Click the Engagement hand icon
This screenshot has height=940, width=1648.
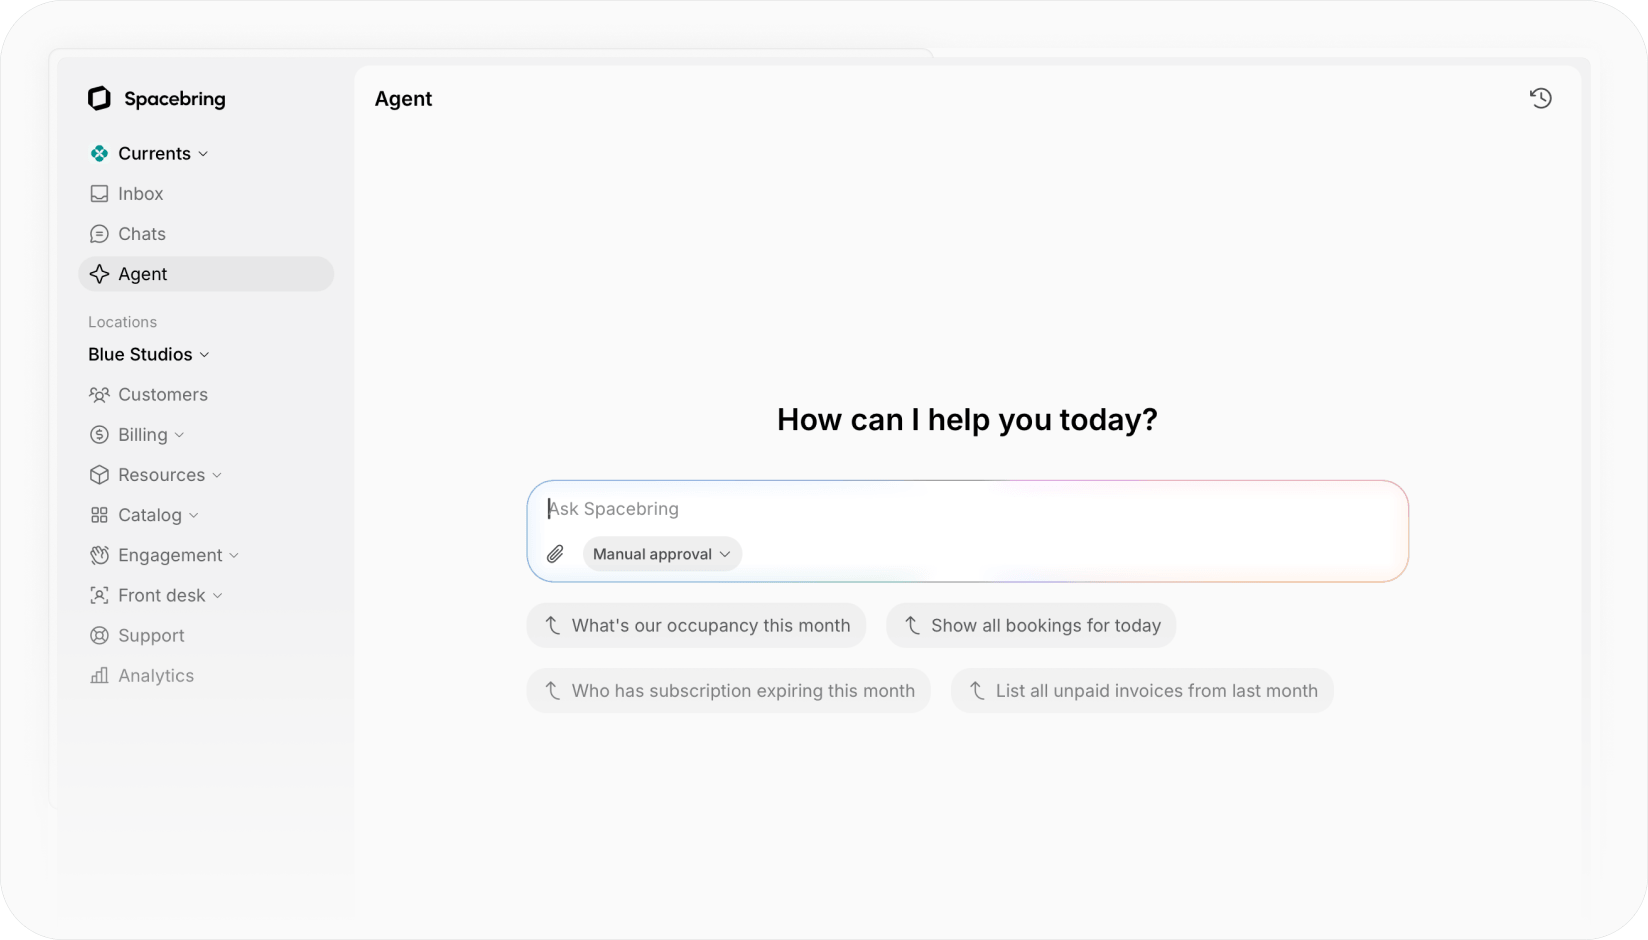(99, 555)
